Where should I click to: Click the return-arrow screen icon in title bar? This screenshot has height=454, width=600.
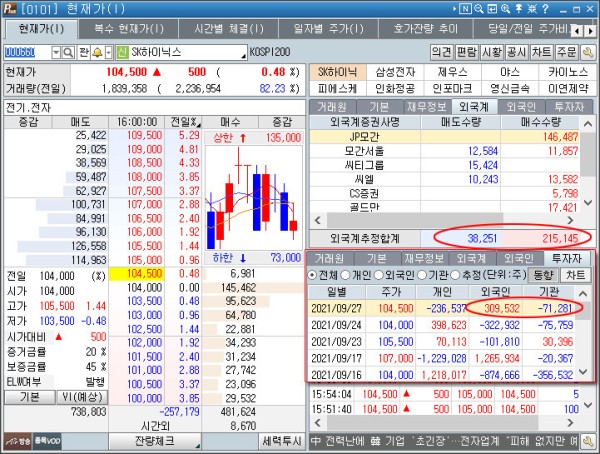click(492, 8)
